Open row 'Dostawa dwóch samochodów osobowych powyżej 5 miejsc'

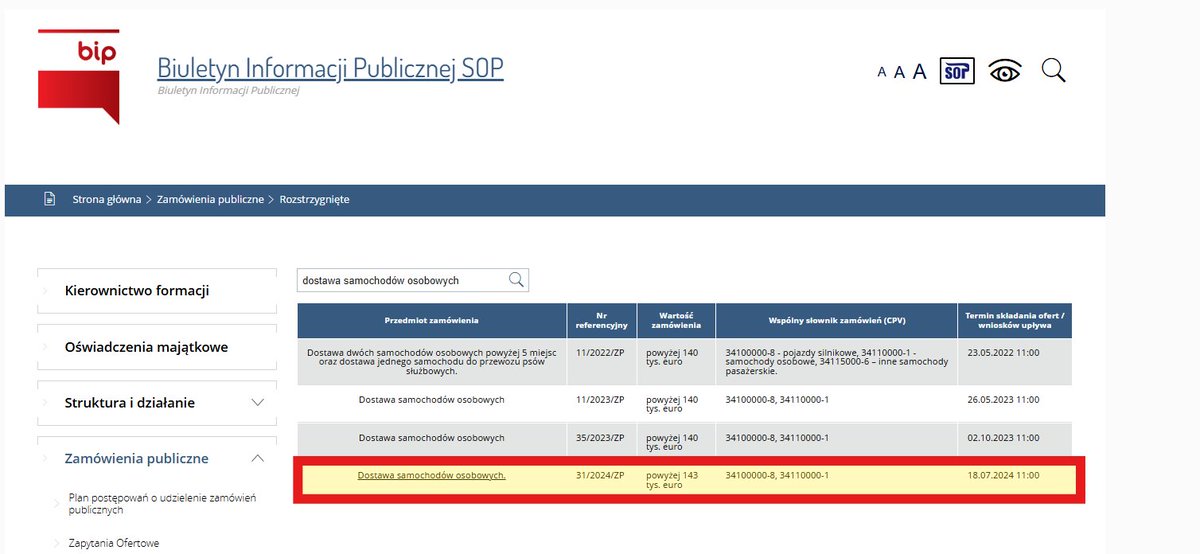[432, 361]
